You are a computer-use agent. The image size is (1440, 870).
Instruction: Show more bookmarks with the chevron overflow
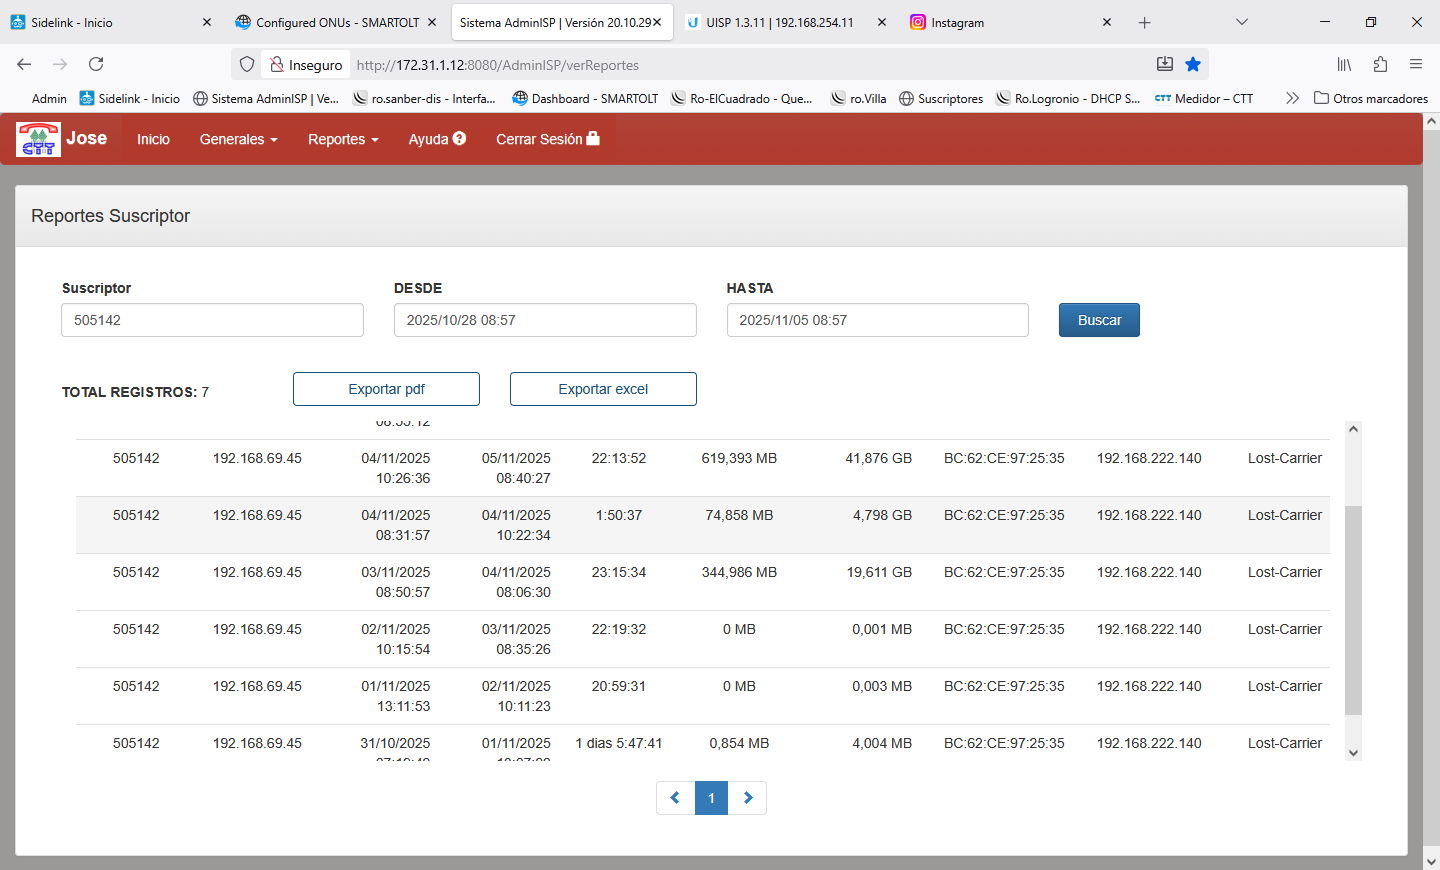coord(1292,98)
